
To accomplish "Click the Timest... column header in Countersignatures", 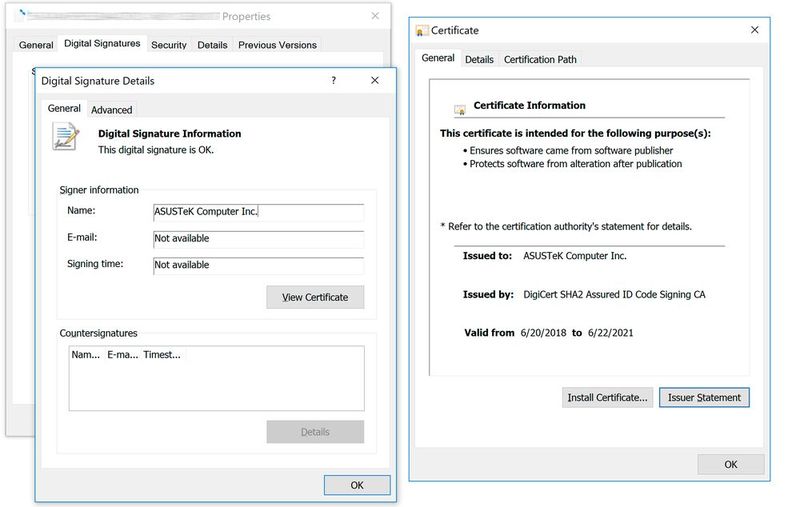I will 162,354.
